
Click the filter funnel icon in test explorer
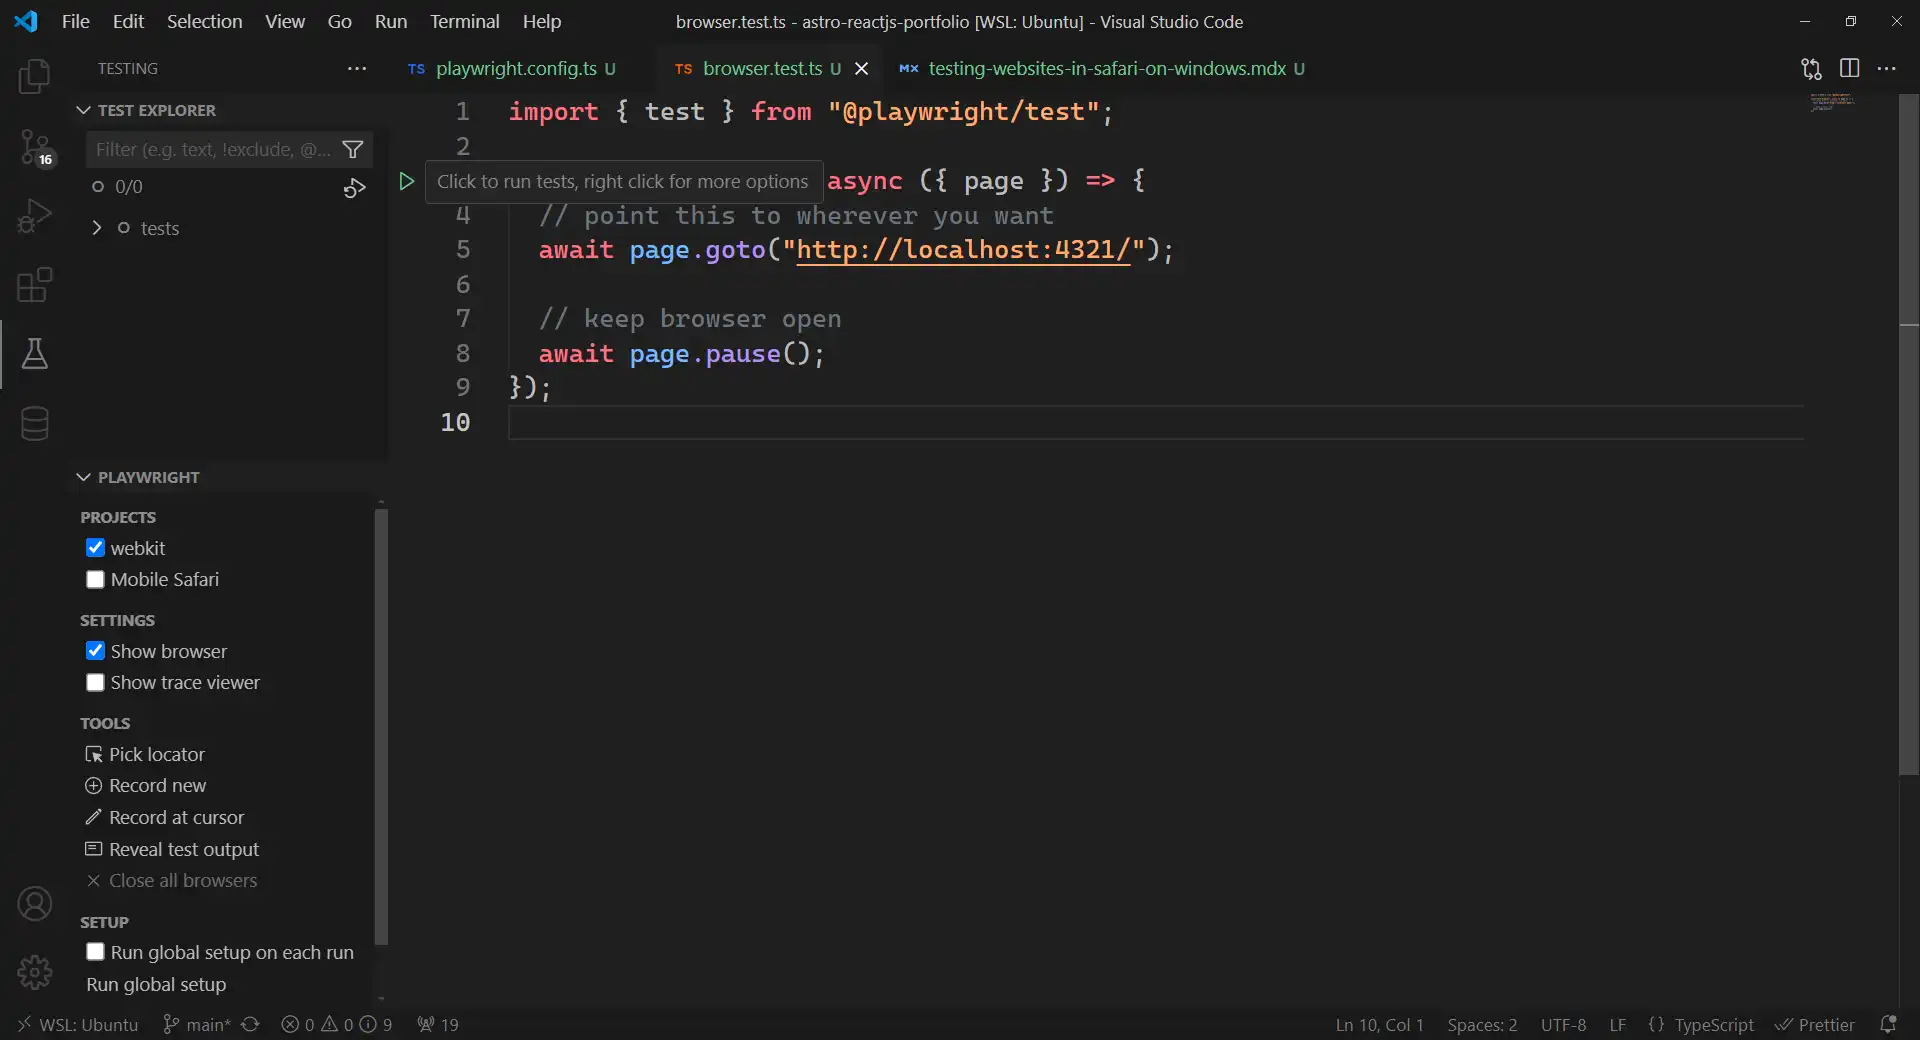point(352,150)
